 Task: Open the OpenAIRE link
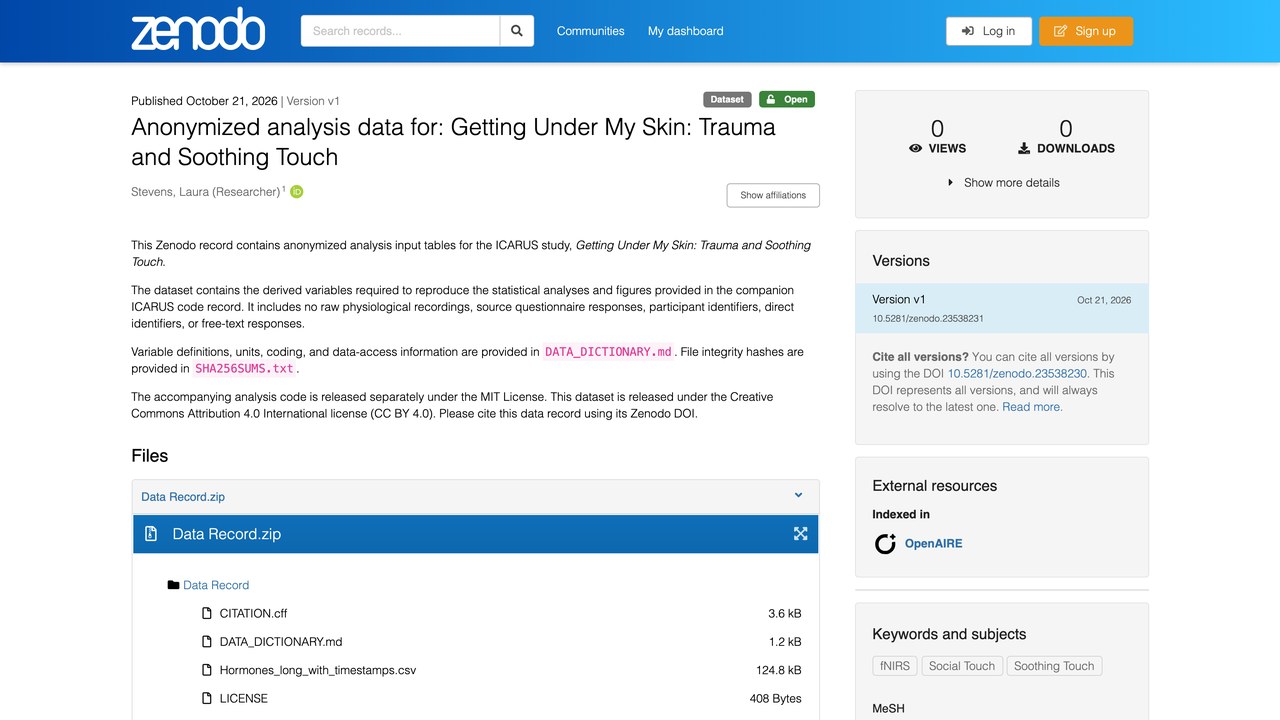pyautogui.click(x=934, y=544)
